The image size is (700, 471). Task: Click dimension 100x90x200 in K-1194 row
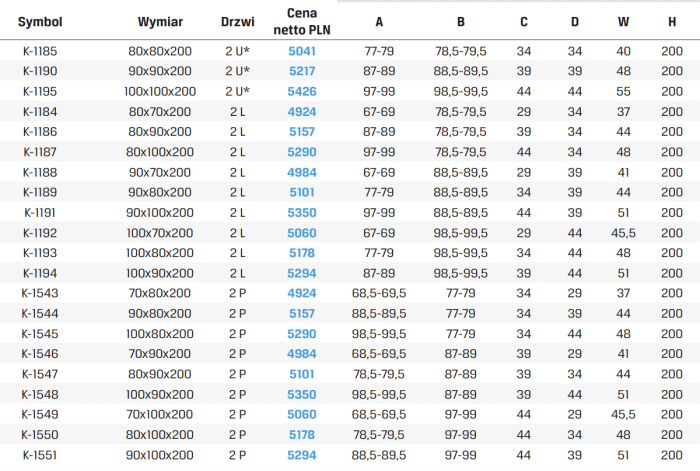(160, 273)
